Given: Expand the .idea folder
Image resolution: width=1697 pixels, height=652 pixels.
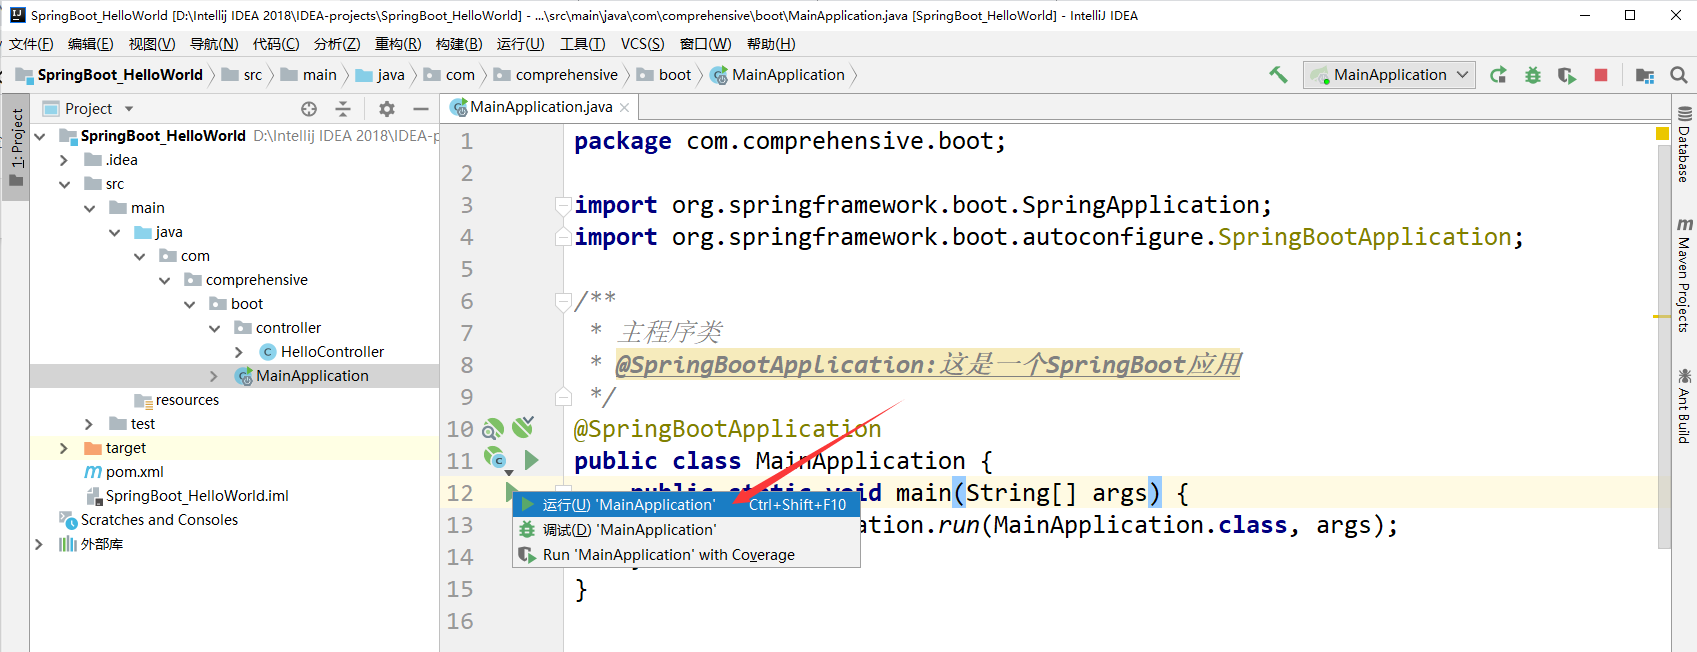Looking at the screenshot, I should tap(64, 160).
